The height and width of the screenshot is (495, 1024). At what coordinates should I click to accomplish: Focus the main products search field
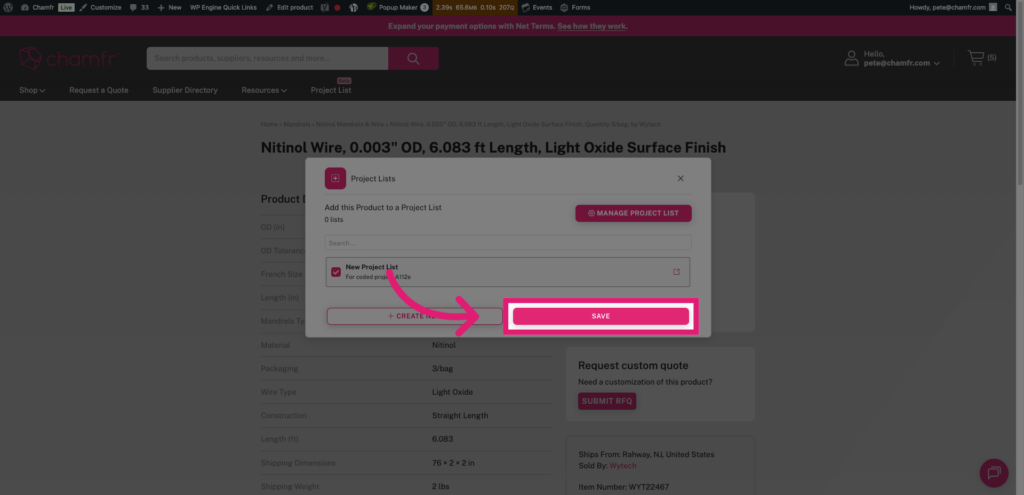267,58
